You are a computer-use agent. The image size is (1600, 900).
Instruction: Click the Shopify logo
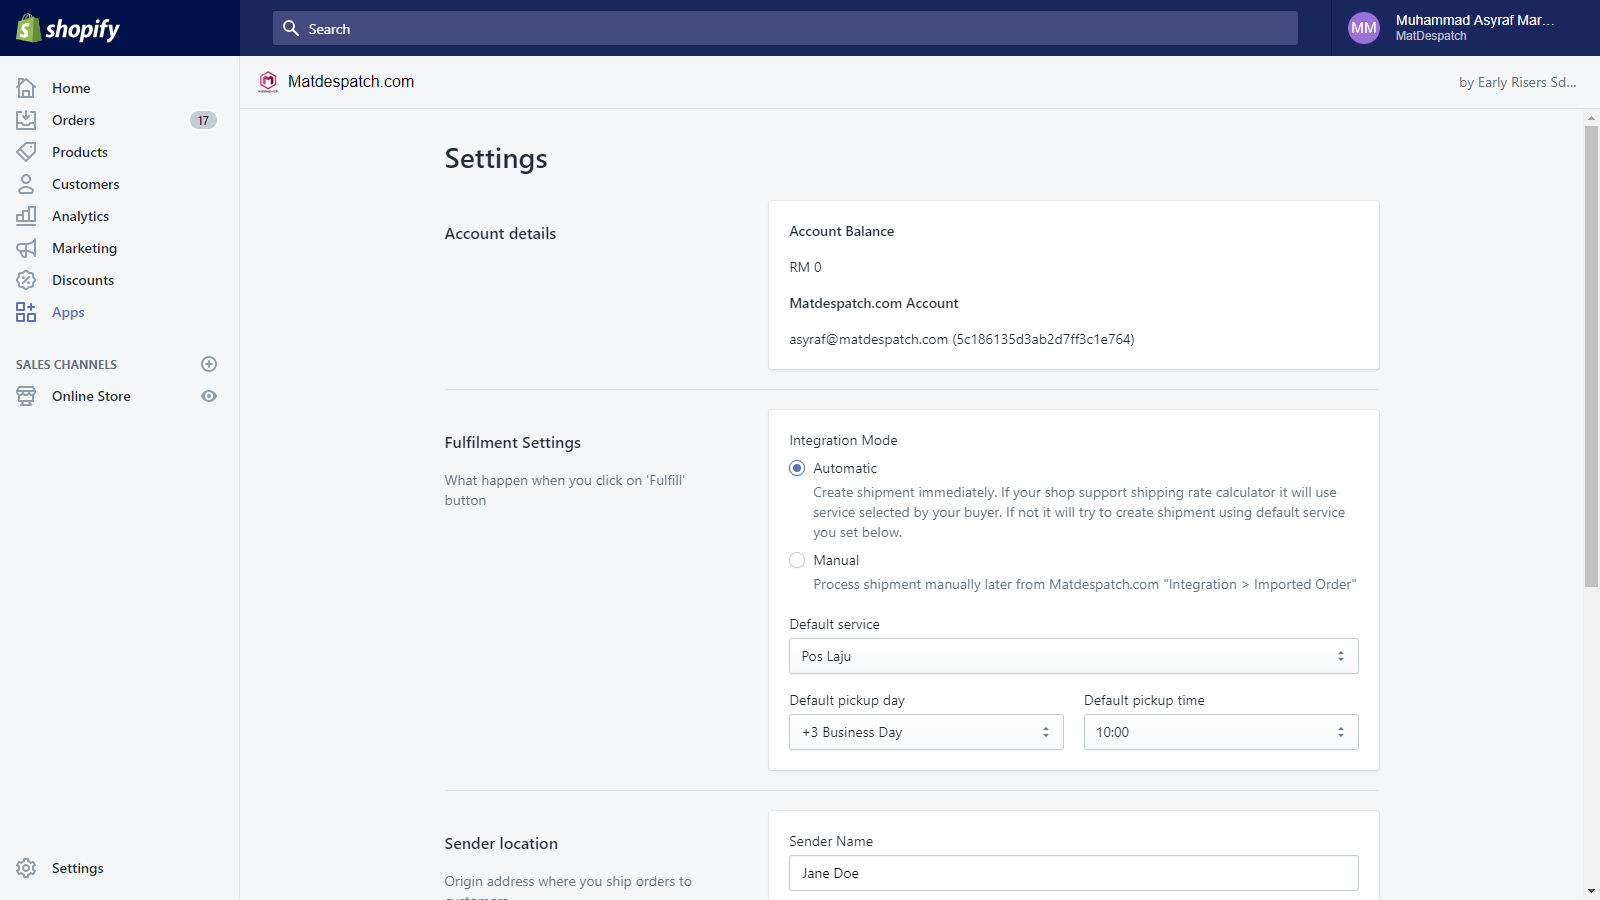(x=68, y=28)
